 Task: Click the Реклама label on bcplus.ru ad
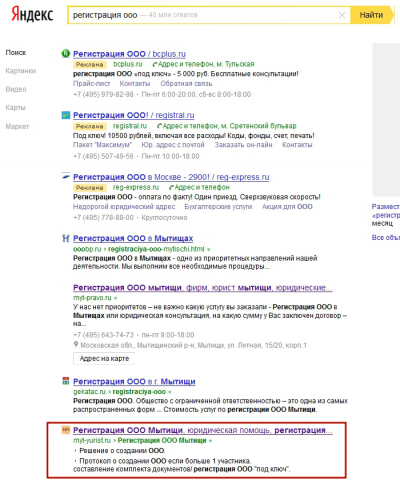pyautogui.click(x=90, y=64)
